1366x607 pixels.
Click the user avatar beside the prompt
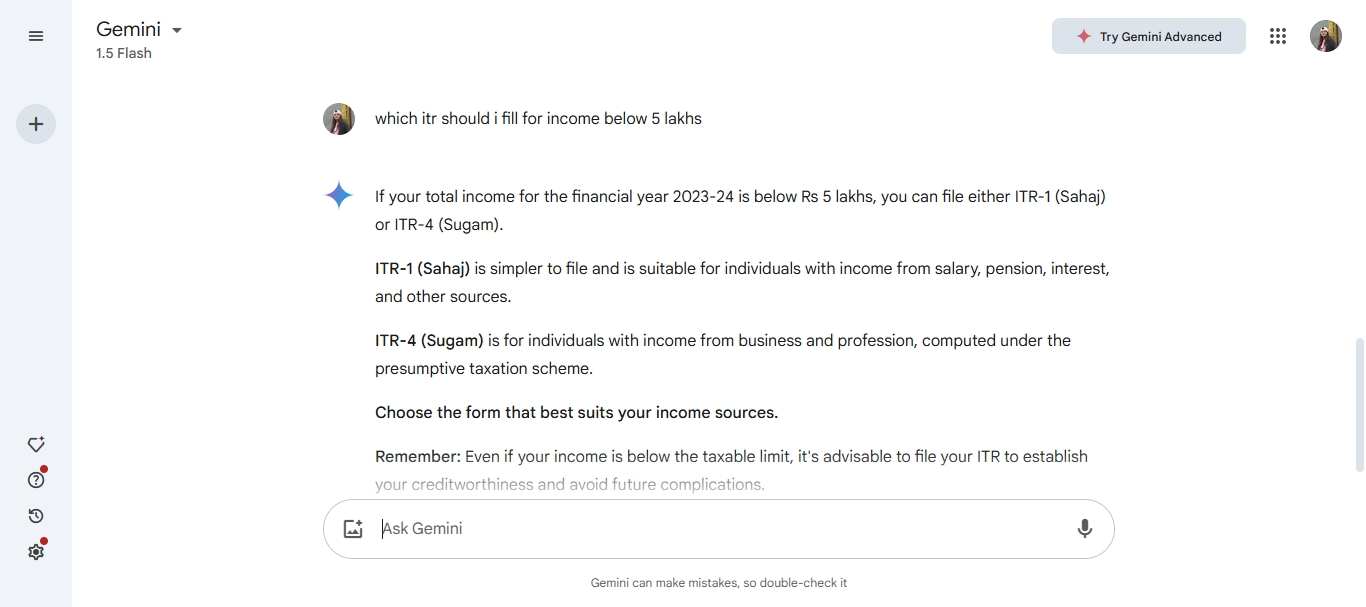[339, 119]
